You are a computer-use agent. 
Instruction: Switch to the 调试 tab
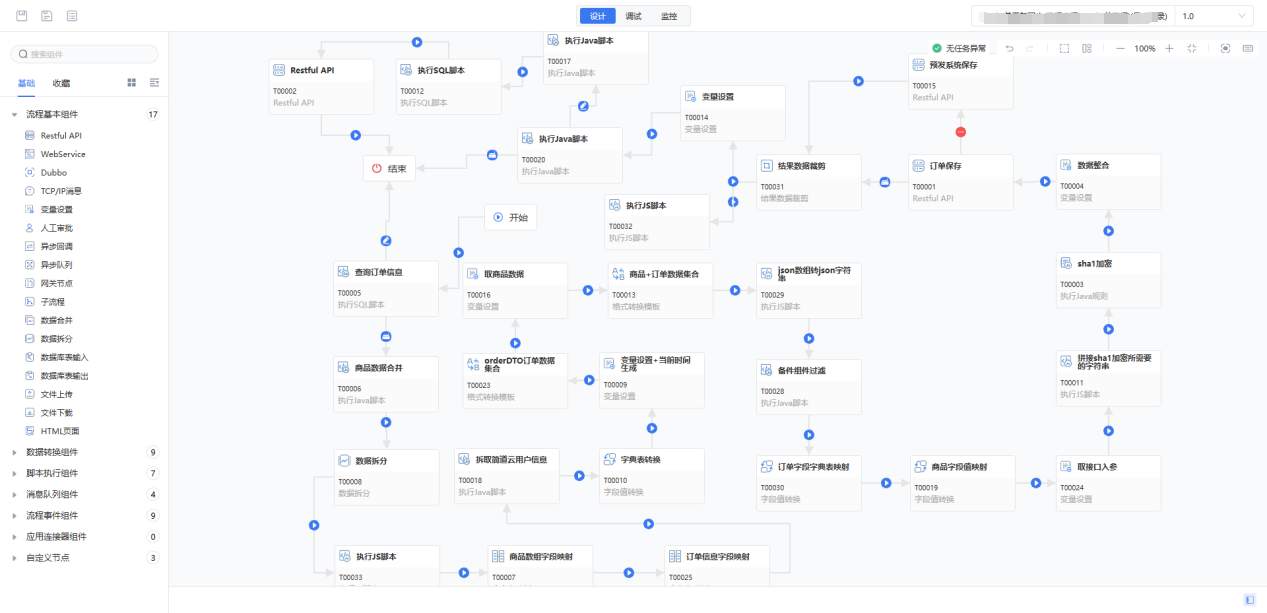coord(633,16)
